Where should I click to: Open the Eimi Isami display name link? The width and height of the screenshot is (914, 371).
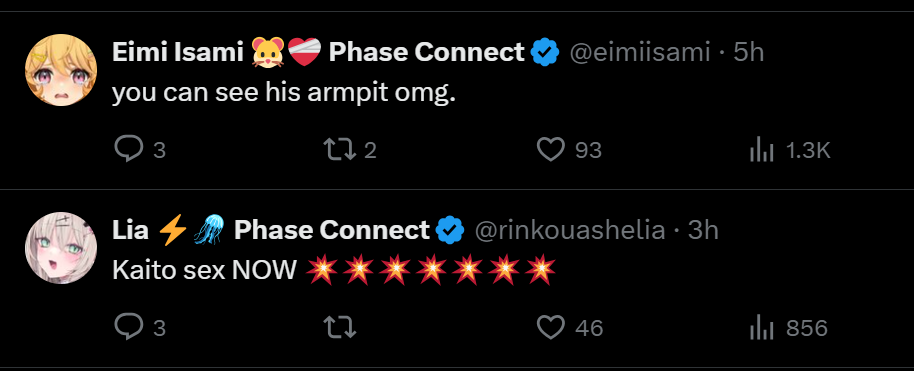tap(318, 52)
